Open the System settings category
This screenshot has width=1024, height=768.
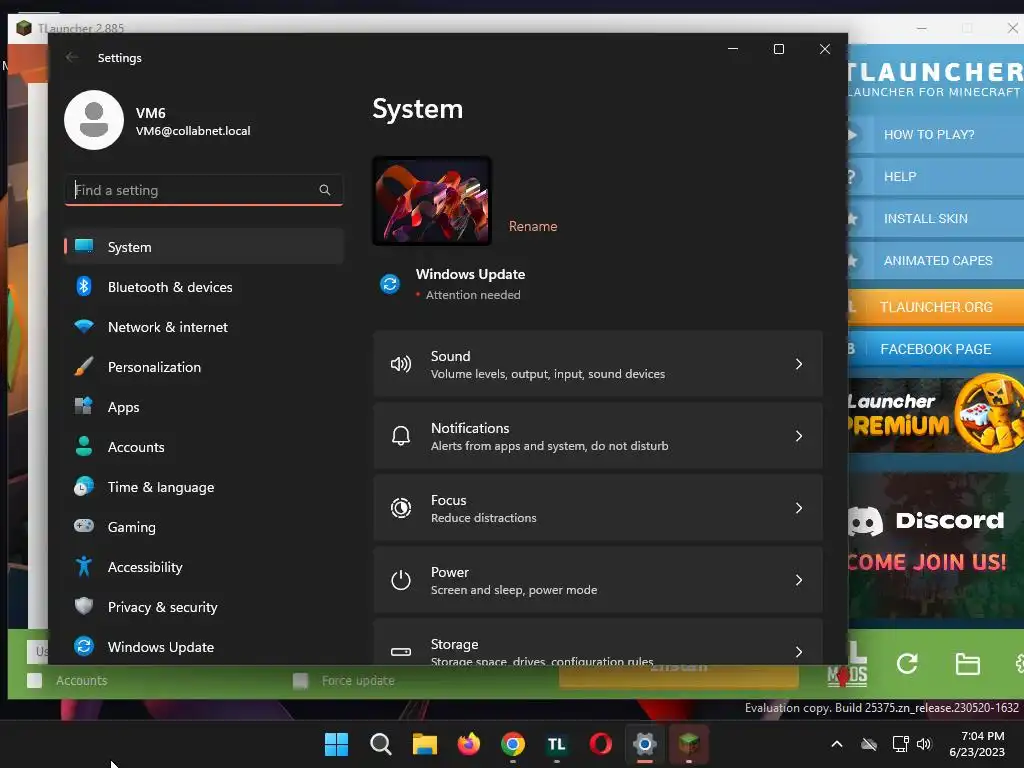(204, 247)
